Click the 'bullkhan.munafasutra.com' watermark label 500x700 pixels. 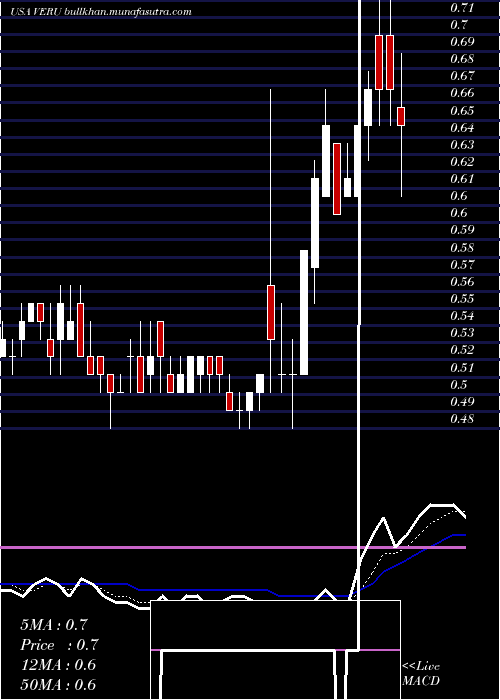pyautogui.click(x=128, y=12)
